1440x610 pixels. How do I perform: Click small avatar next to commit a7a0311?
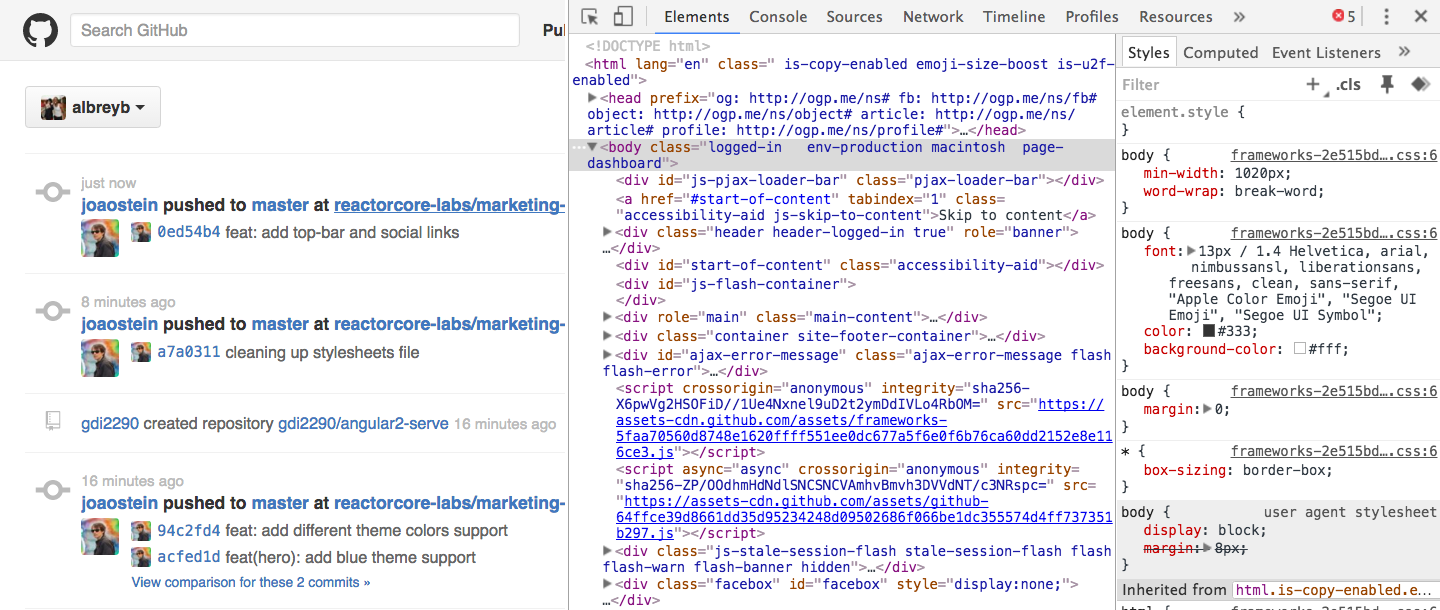point(141,352)
